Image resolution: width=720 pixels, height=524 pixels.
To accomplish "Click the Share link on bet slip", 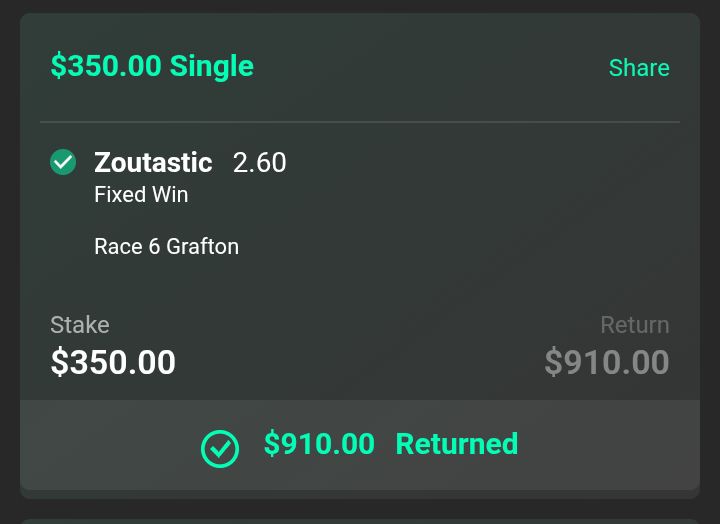I will (x=639, y=68).
